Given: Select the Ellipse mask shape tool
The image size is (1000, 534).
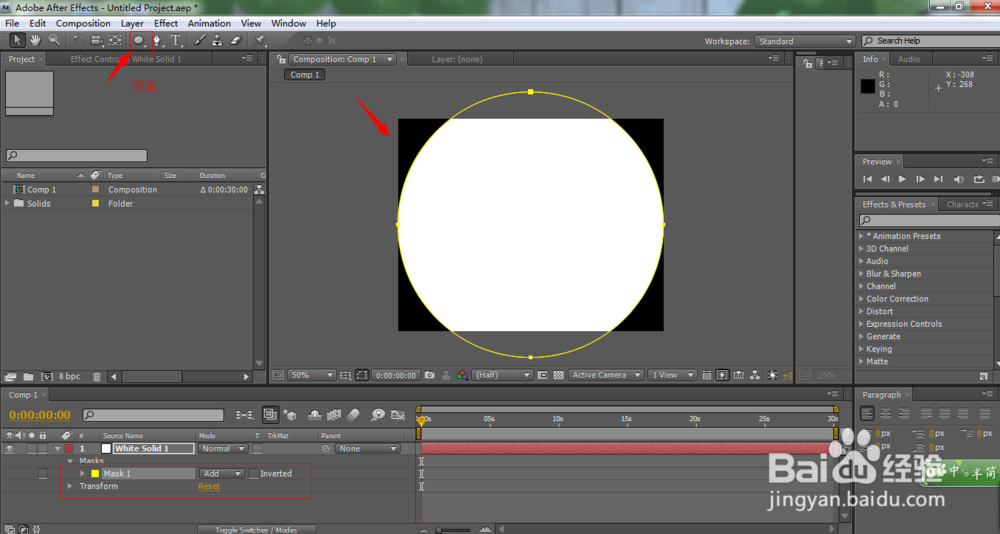Looking at the screenshot, I should coord(138,40).
